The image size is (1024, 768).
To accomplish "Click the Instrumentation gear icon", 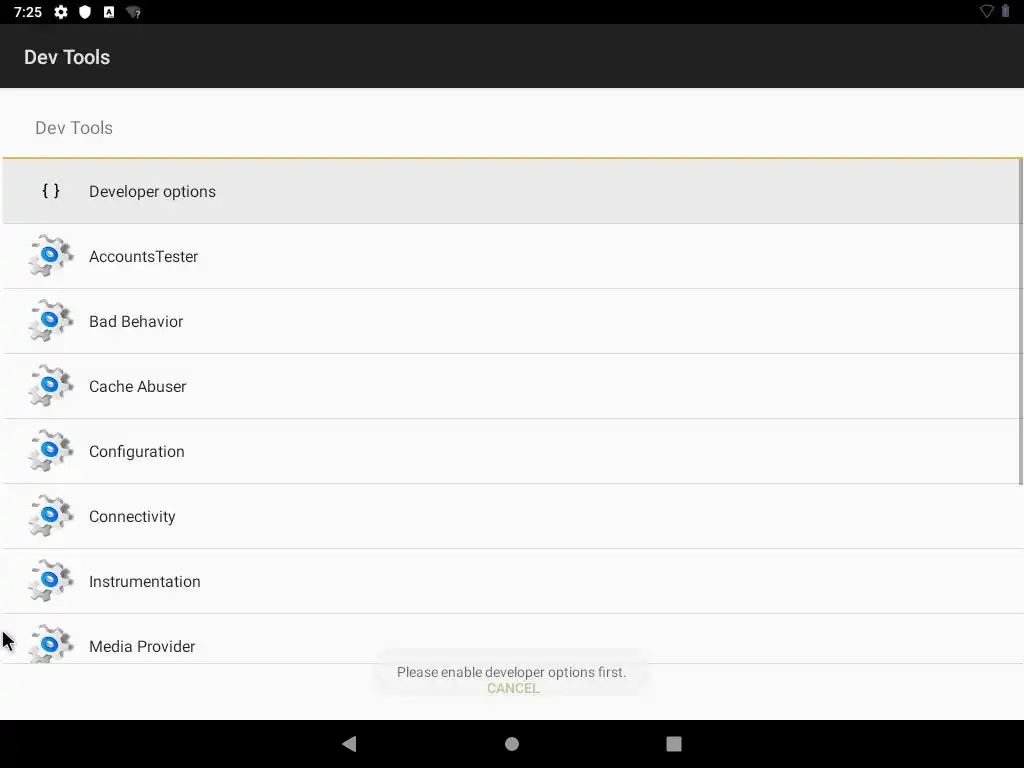I will [x=50, y=581].
